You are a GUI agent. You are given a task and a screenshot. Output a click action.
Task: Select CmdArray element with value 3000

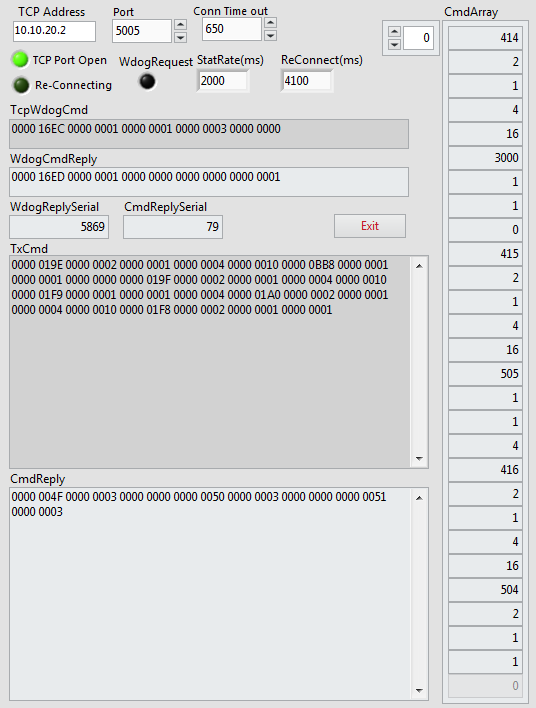485,158
